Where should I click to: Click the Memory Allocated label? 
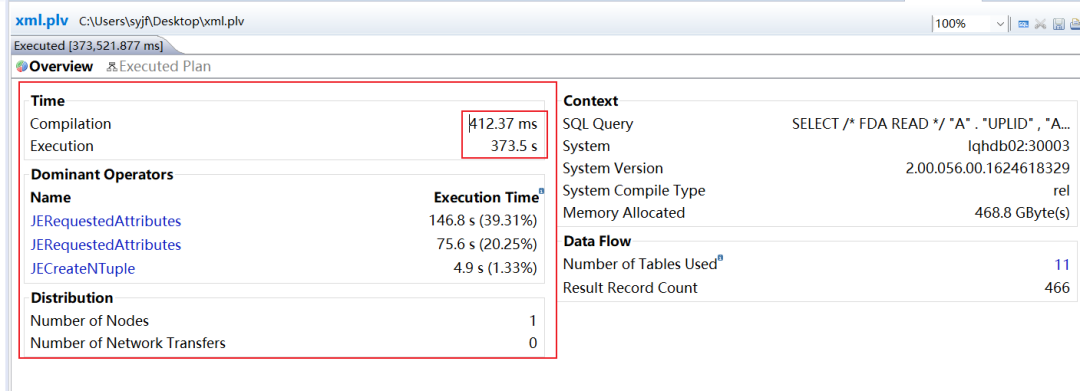coord(624,213)
